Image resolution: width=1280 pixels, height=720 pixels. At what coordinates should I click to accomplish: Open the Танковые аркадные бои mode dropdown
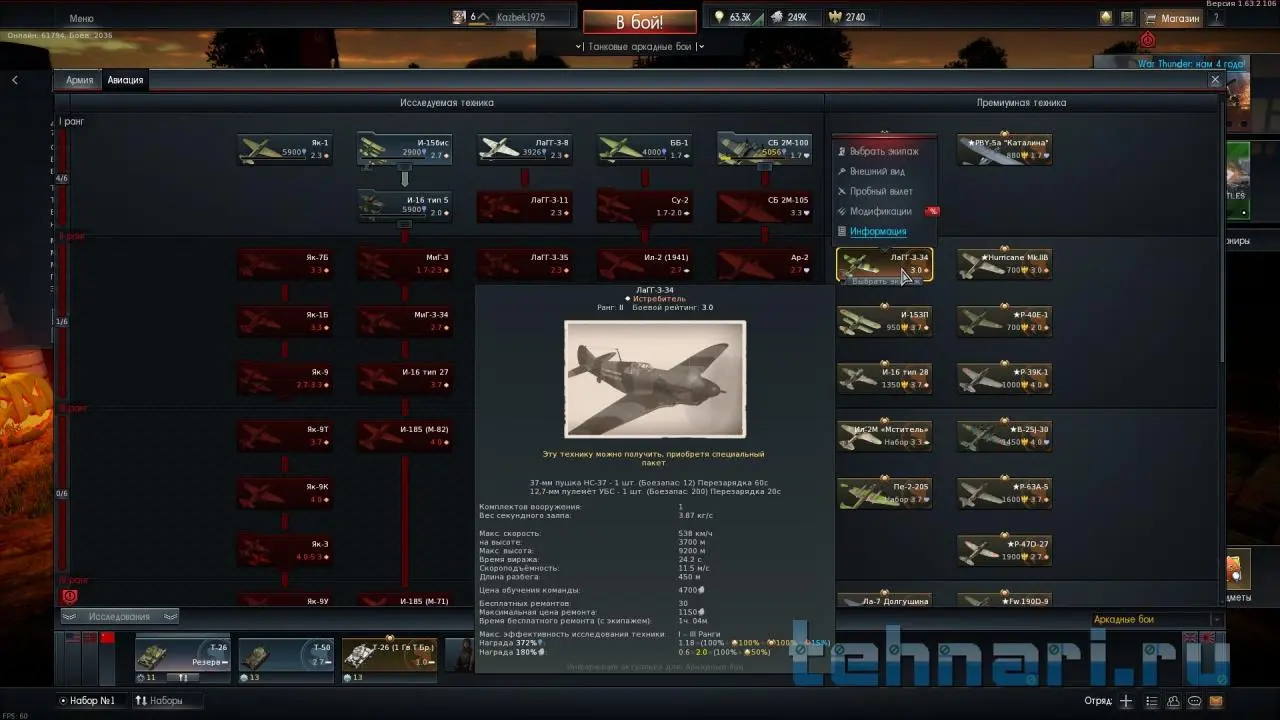(640, 46)
